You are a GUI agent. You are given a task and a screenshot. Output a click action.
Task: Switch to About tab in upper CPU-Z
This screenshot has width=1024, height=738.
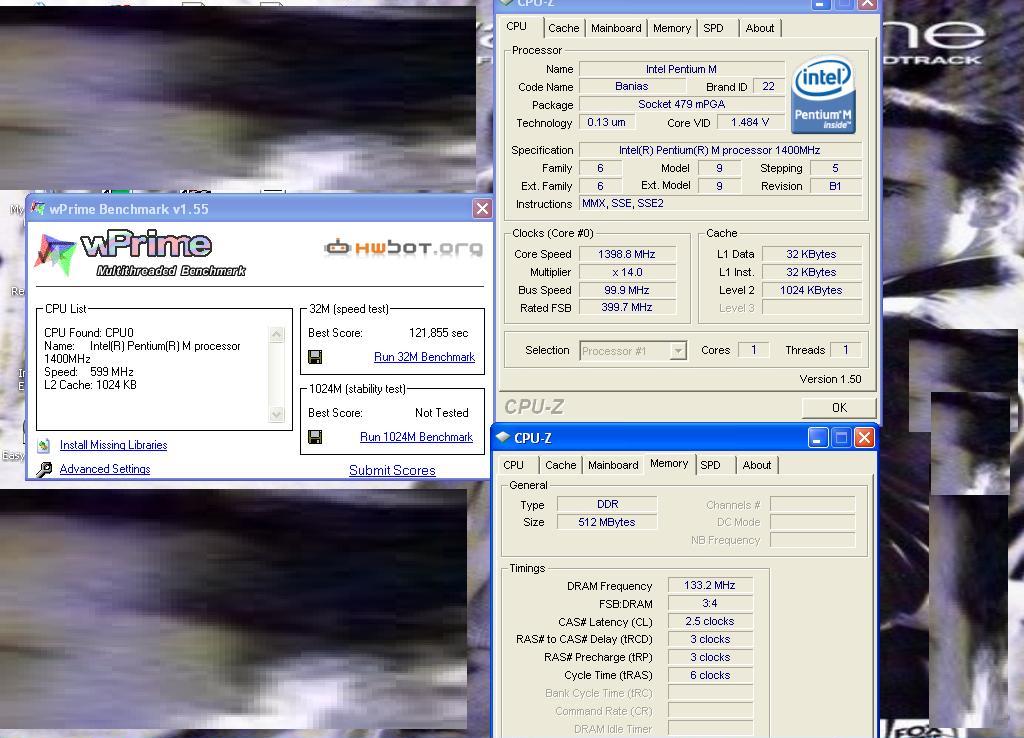(x=760, y=28)
